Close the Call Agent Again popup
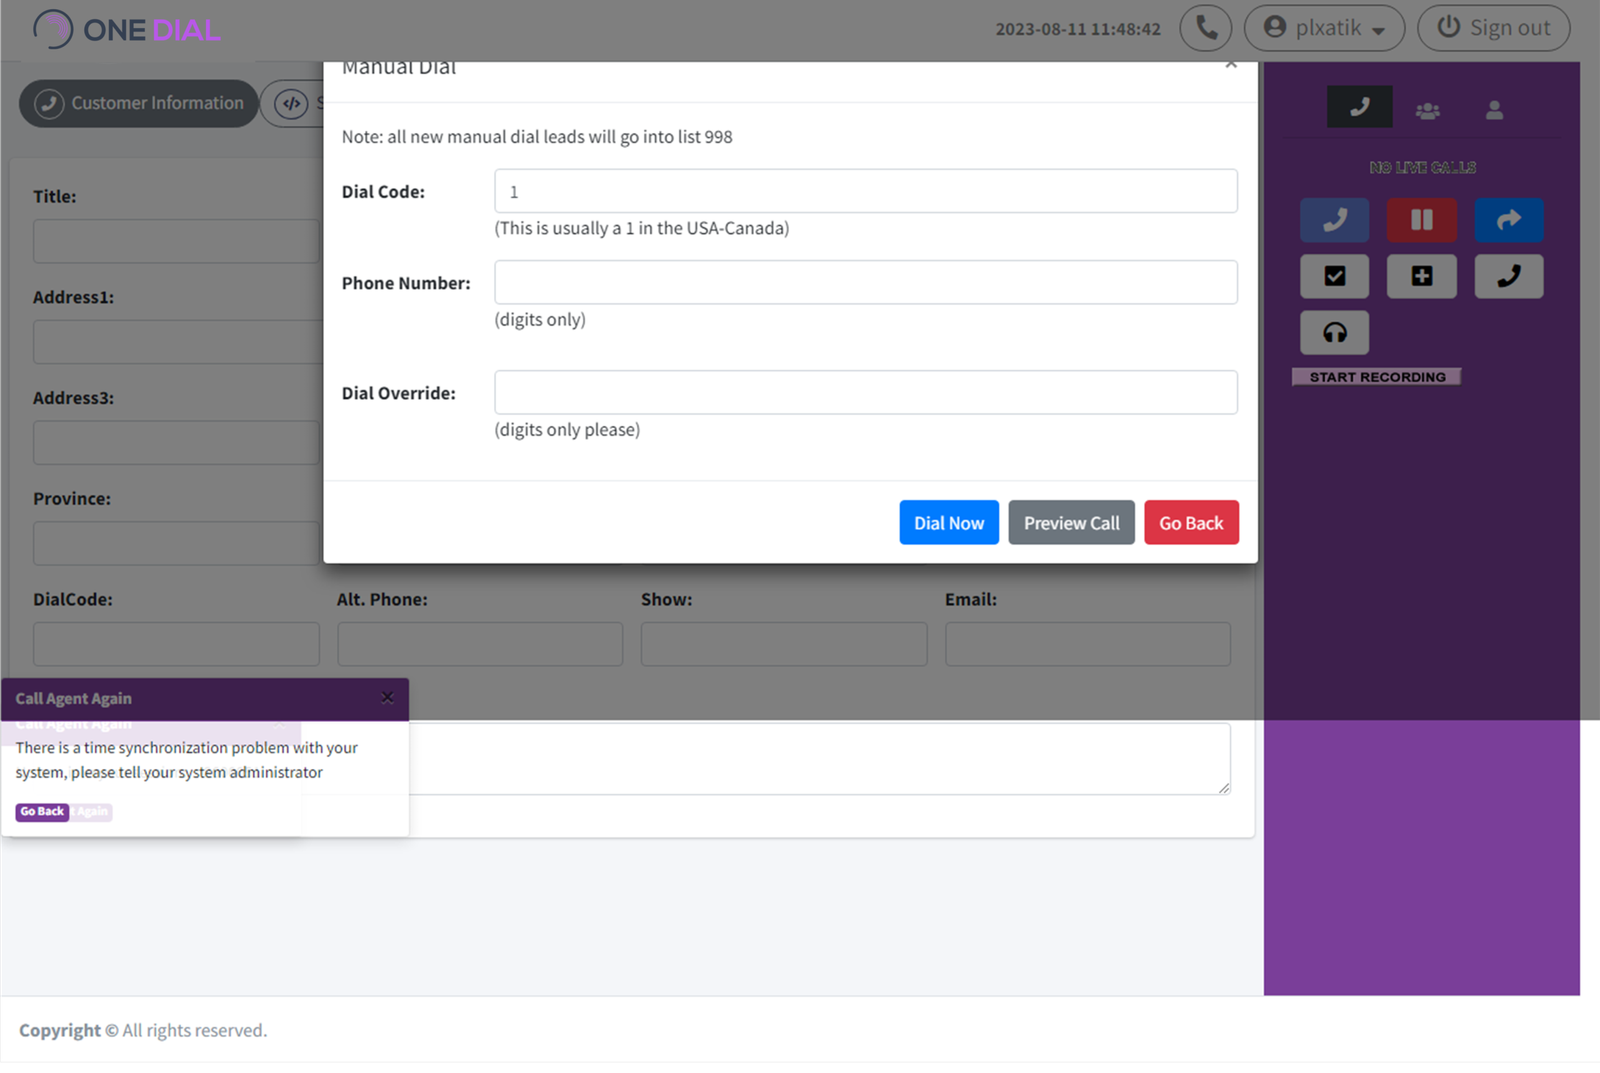This screenshot has height=1073, width=1600. (387, 698)
